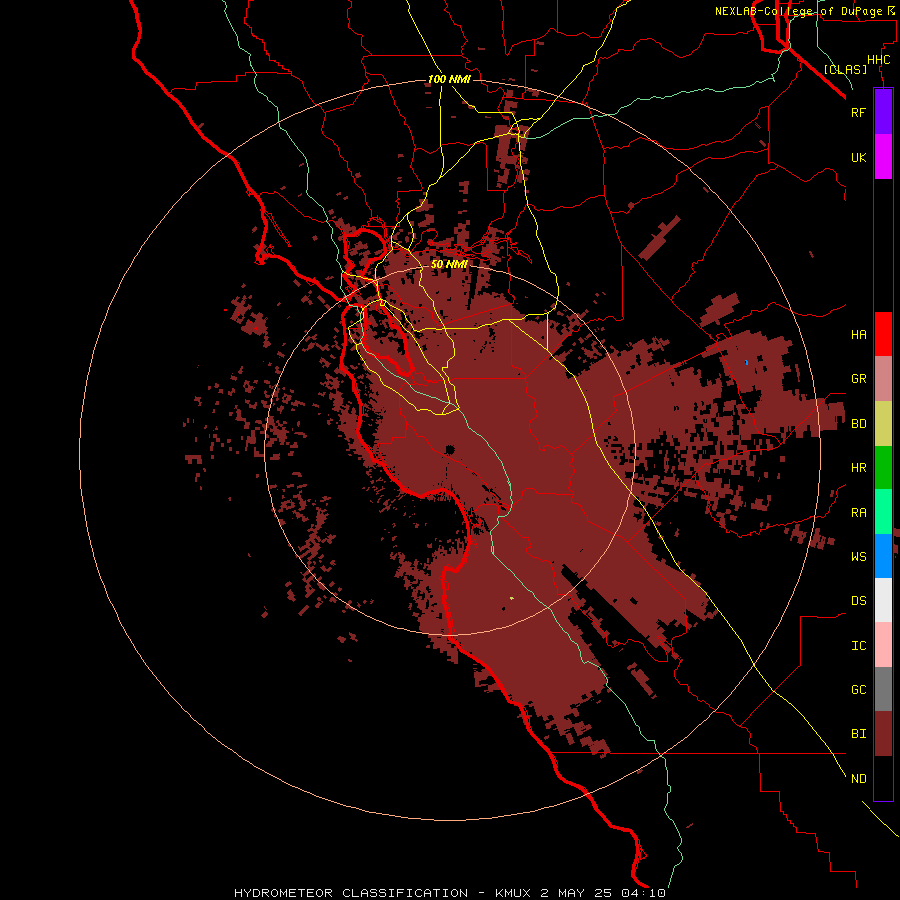Click the GR legend label
This screenshot has height=900, width=900.
859,379
